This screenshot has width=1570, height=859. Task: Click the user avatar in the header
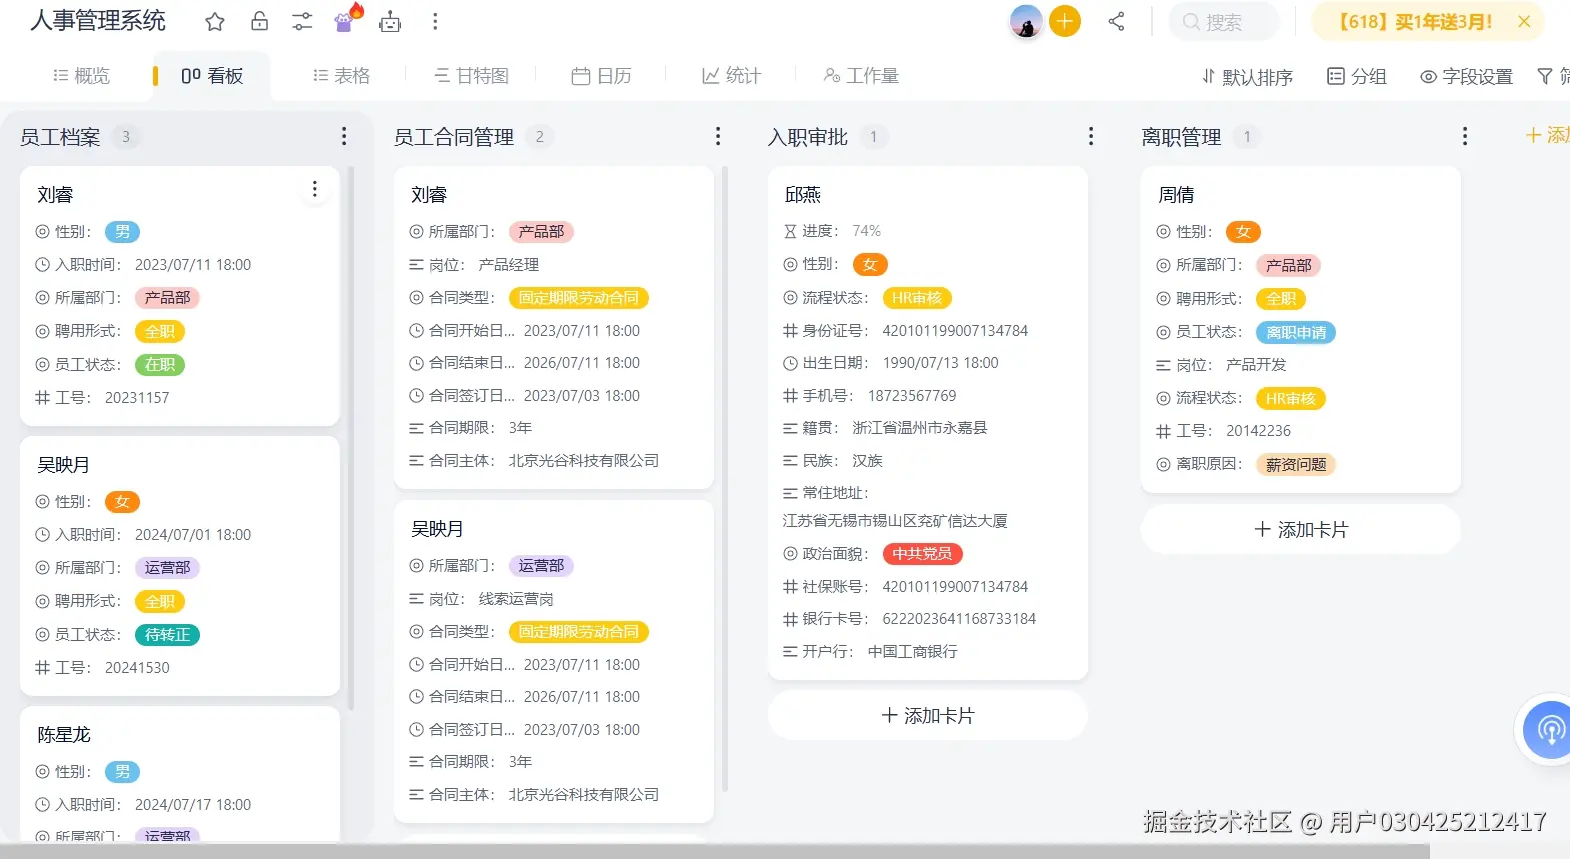click(1026, 21)
